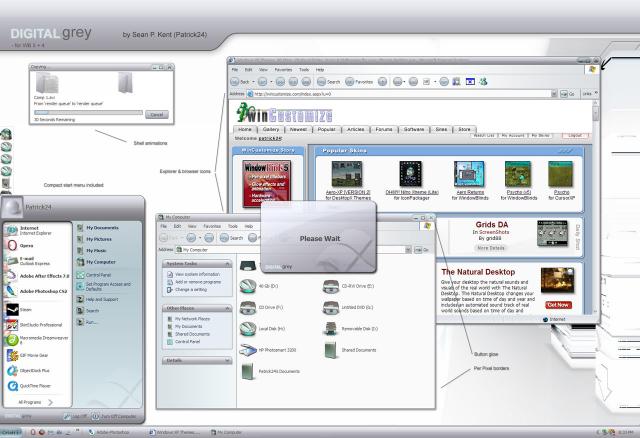Open the Articles tab on WinCustomize
Viewport: 640px width, 438px height.
356,129
